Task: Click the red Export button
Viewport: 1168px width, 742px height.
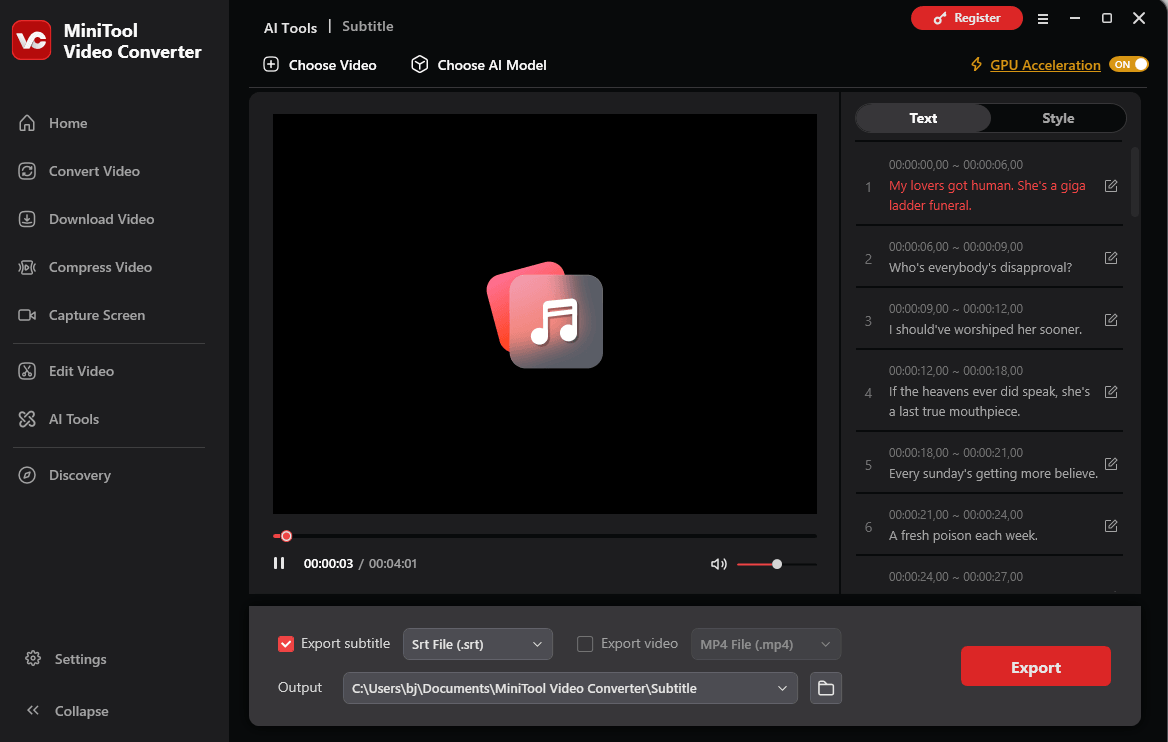Action: [1035, 667]
